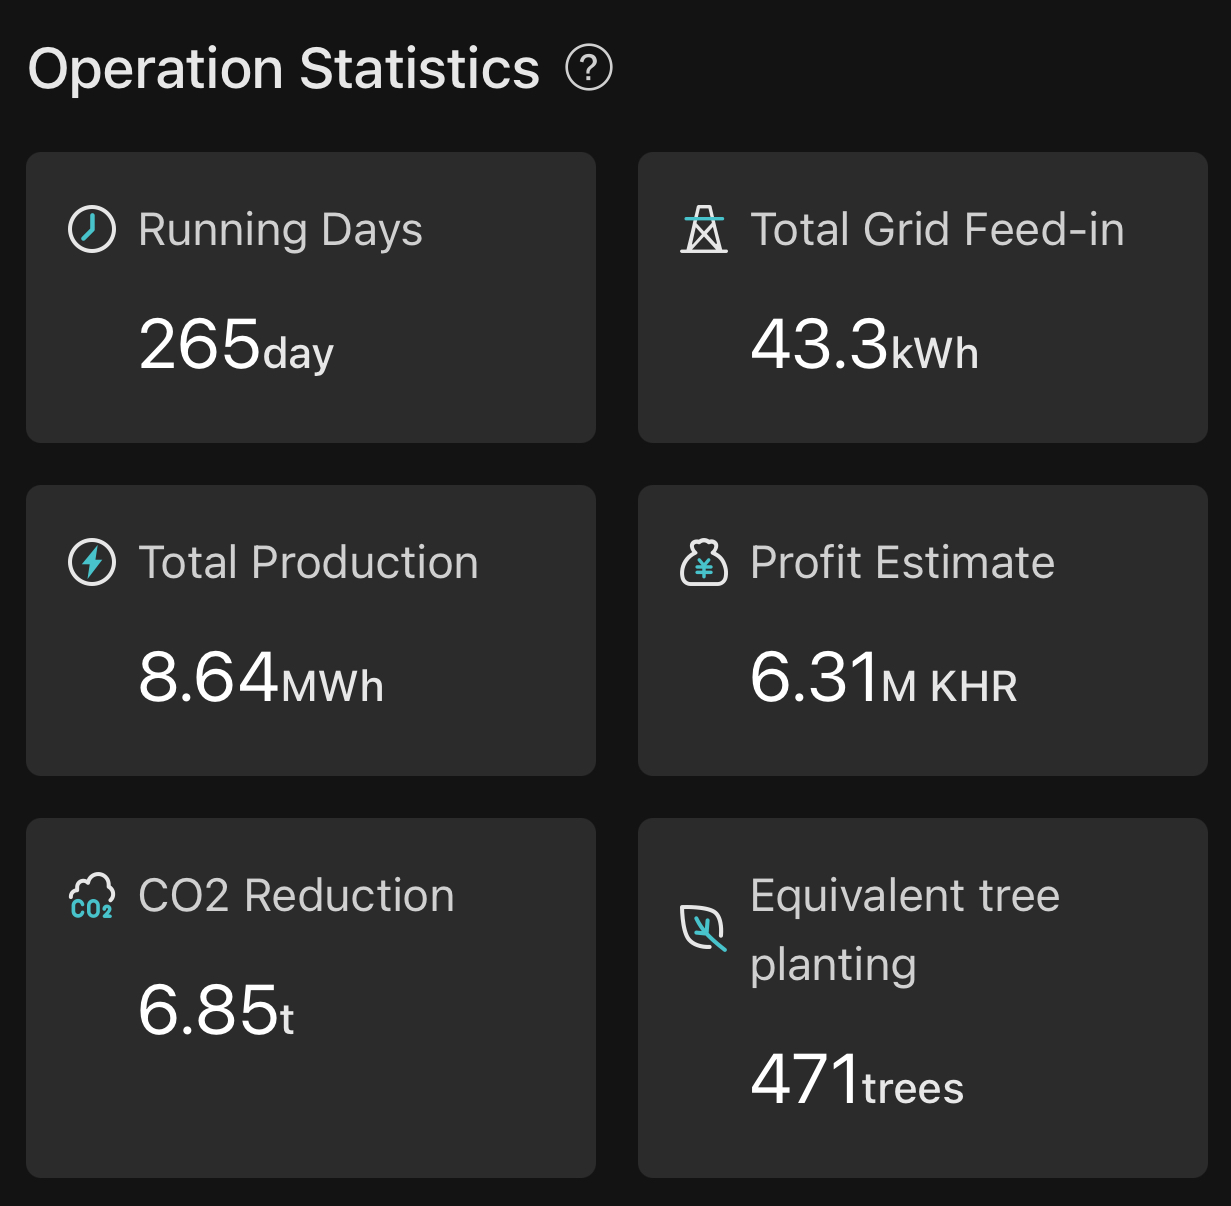1231x1206 pixels.
Task: Click the Operation Statistics heading
Action: [x=284, y=69]
